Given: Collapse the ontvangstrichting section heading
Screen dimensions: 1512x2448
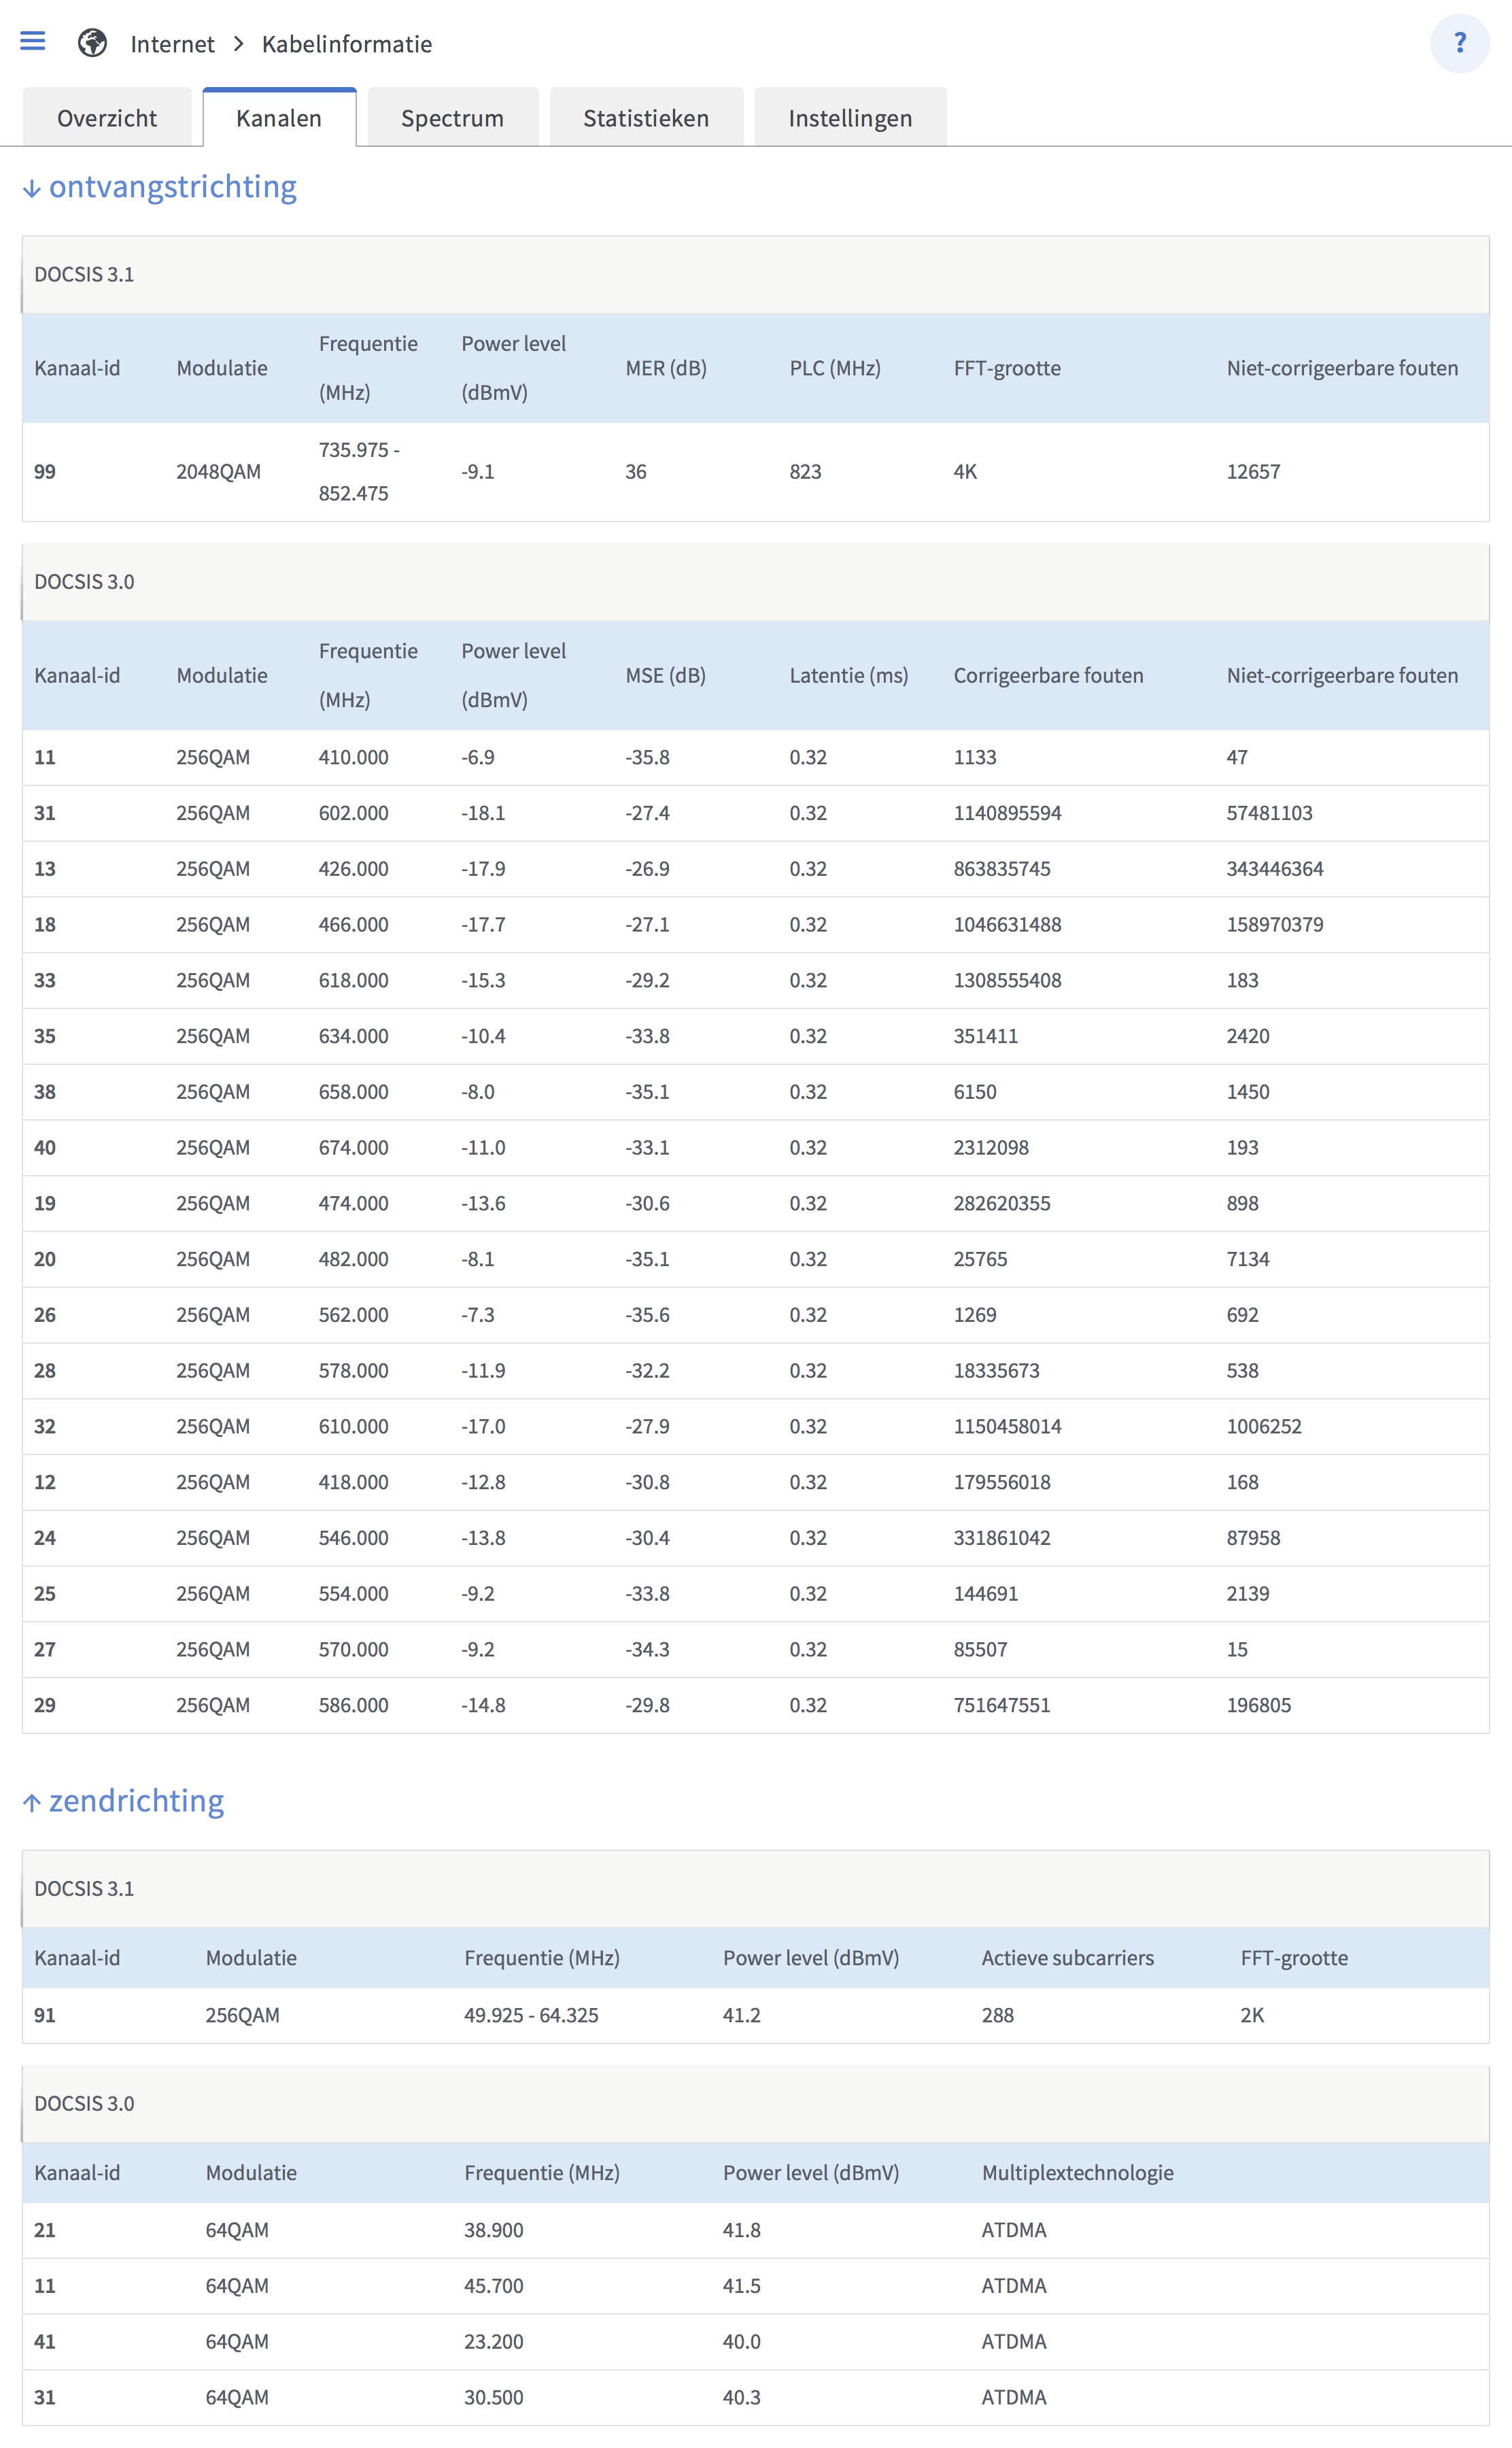Looking at the screenshot, I should pyautogui.click(x=173, y=187).
